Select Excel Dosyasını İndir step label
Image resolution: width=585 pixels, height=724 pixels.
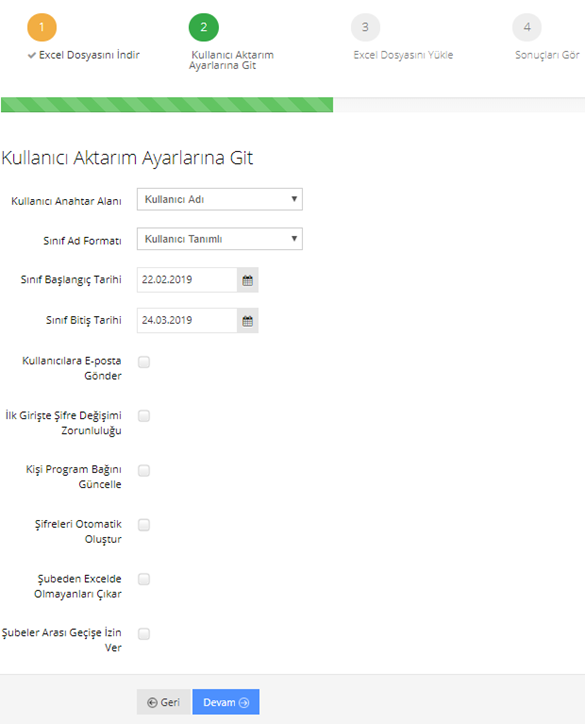coord(89,55)
